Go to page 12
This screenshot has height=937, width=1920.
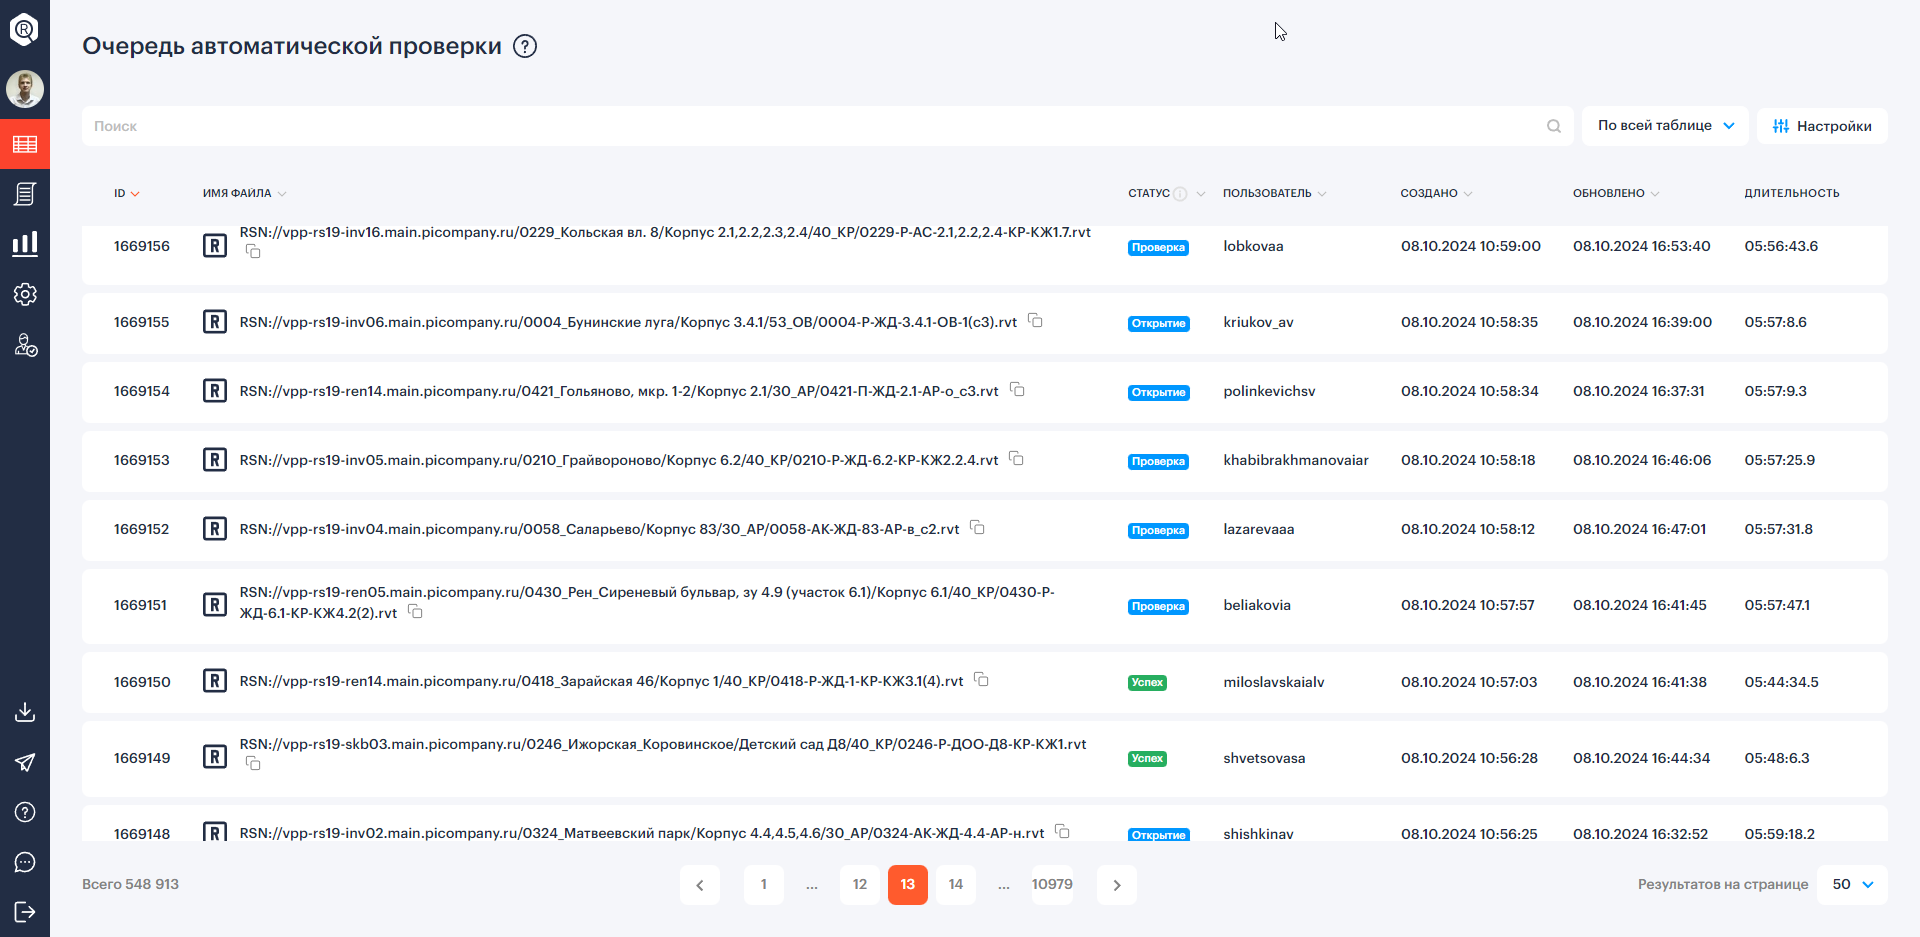tap(860, 885)
